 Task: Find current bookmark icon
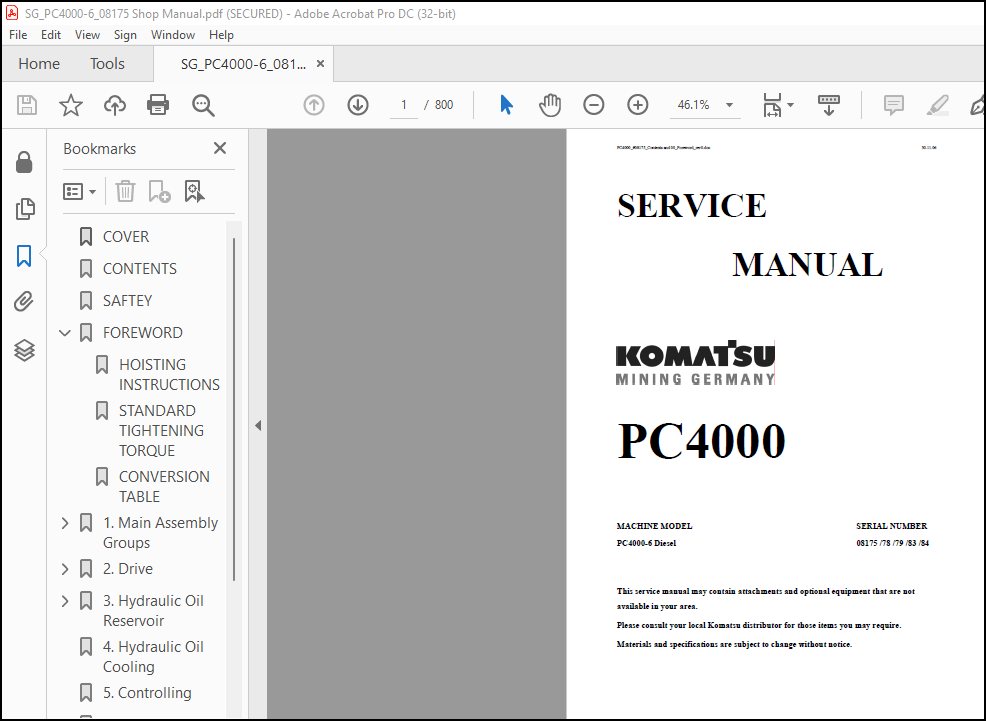pyautogui.click(x=194, y=191)
